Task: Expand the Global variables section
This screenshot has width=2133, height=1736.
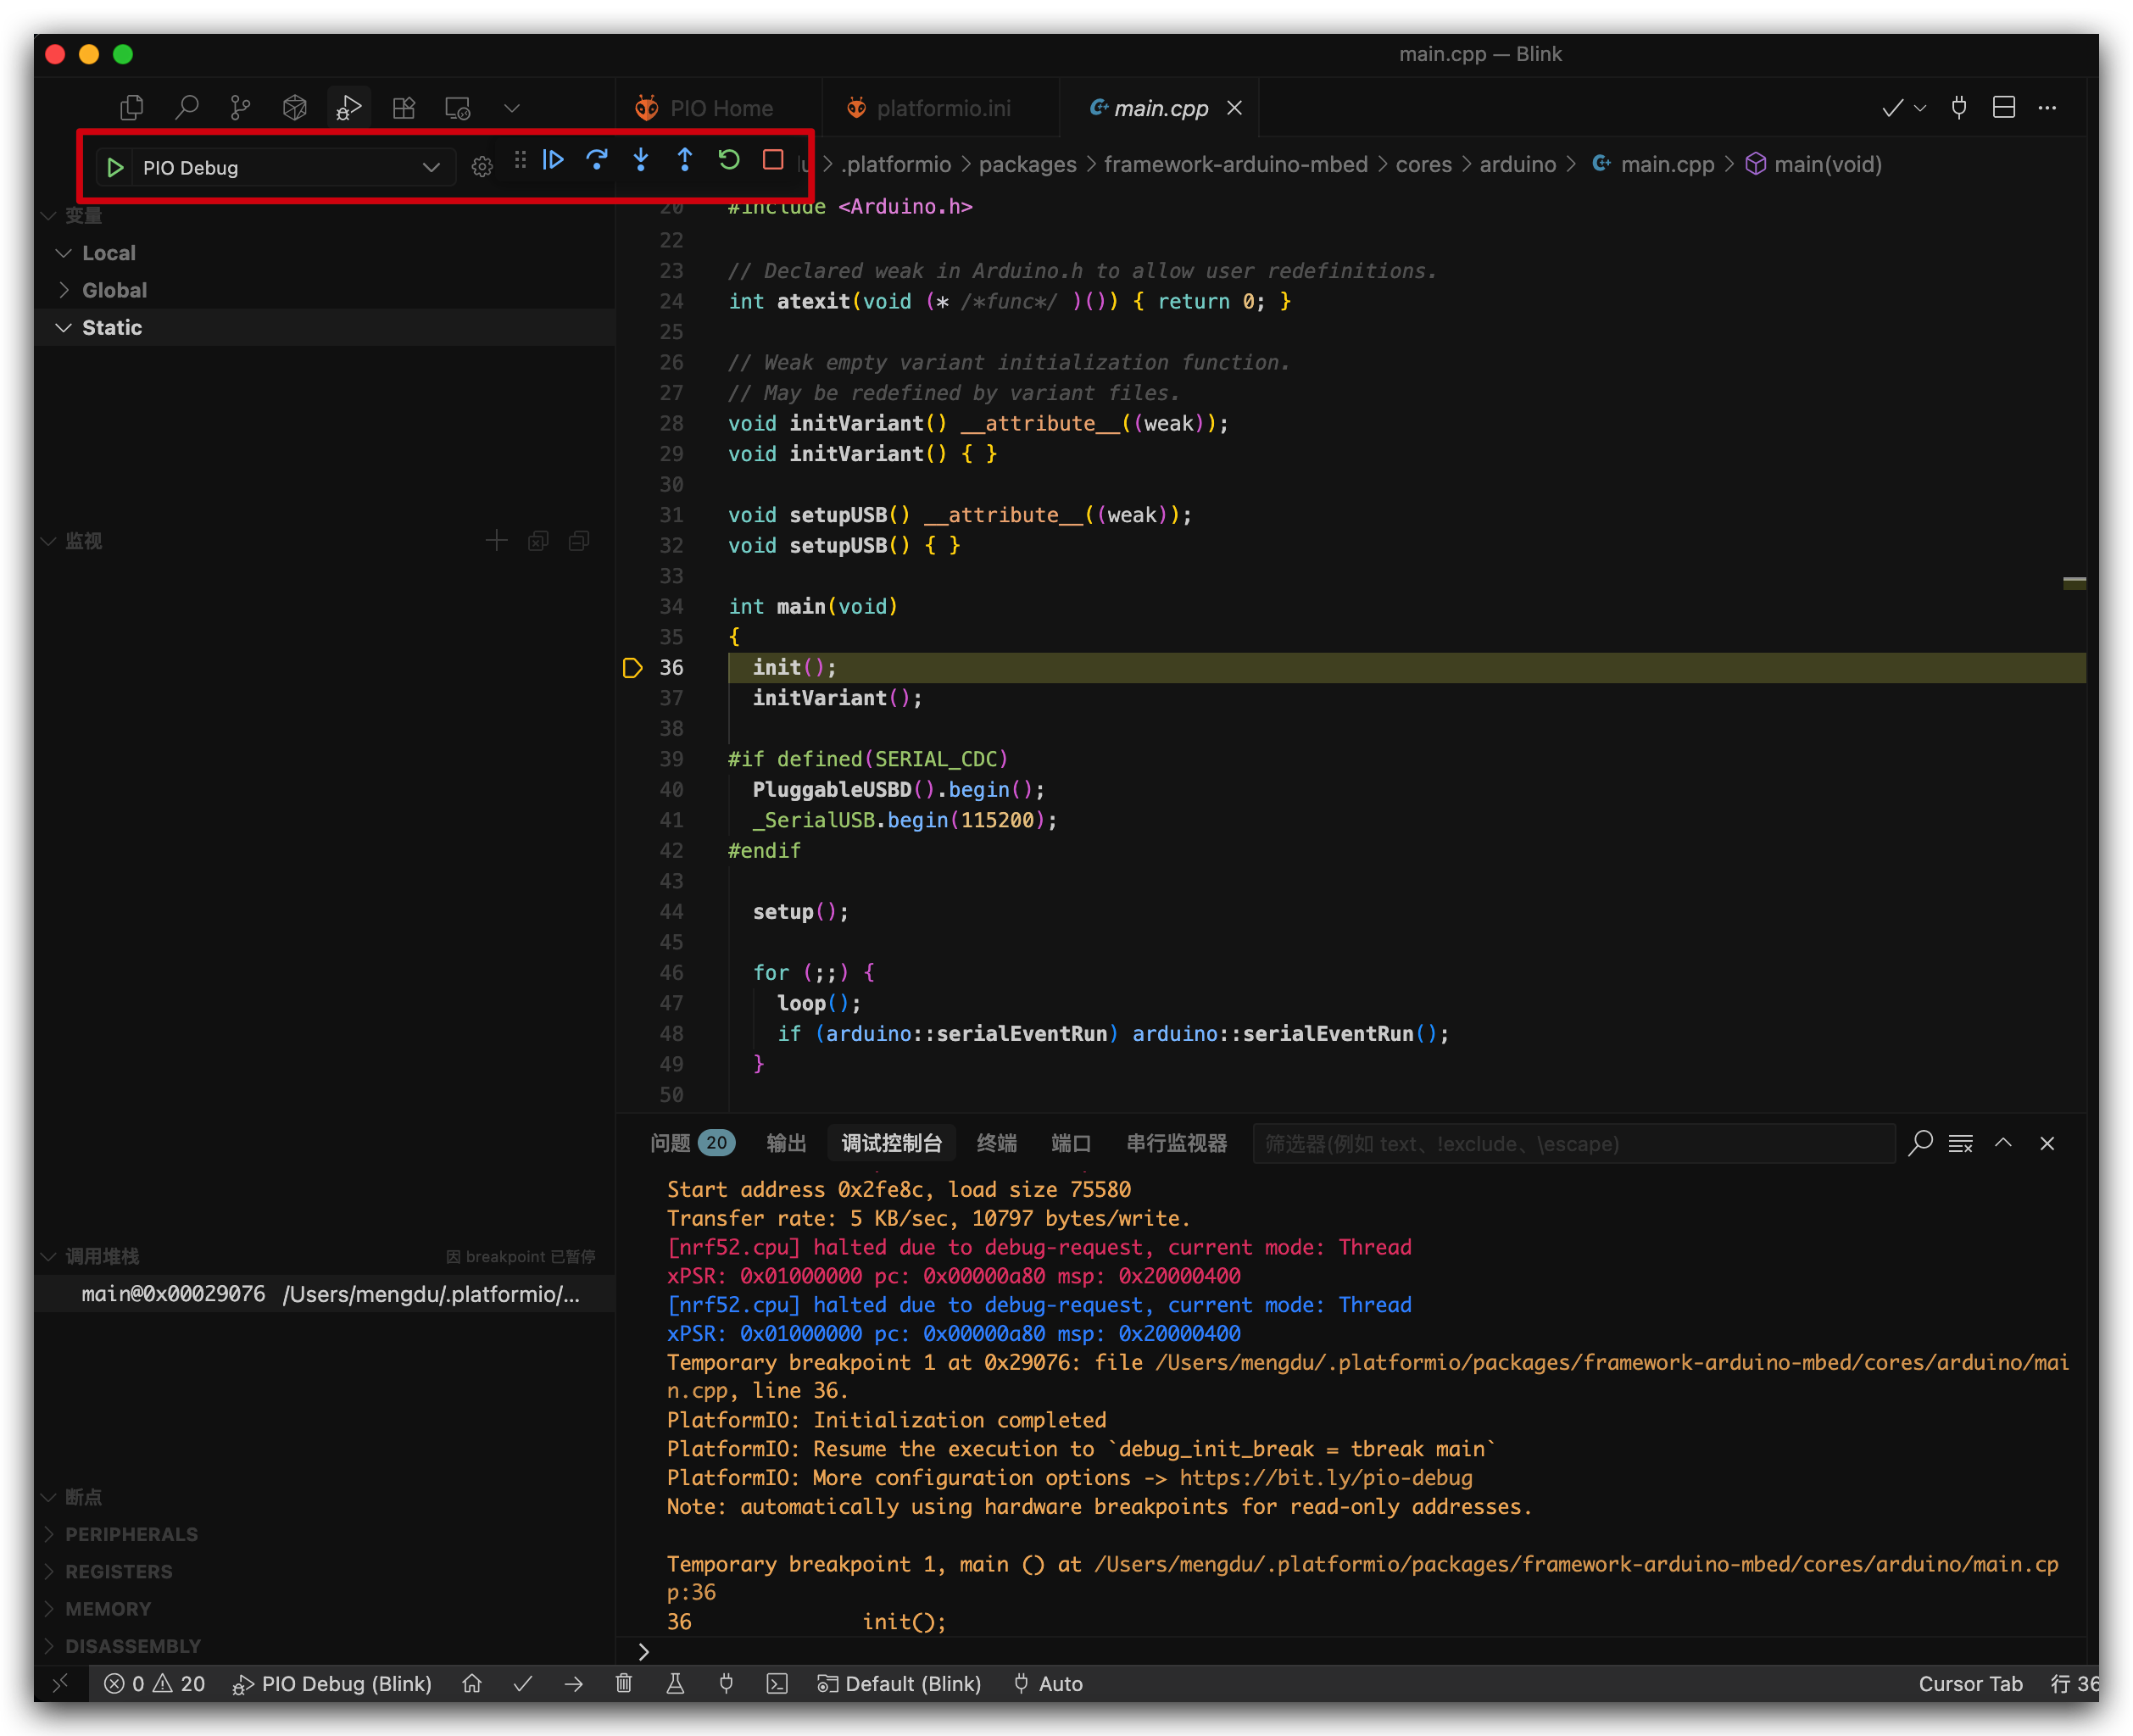Action: (114, 290)
